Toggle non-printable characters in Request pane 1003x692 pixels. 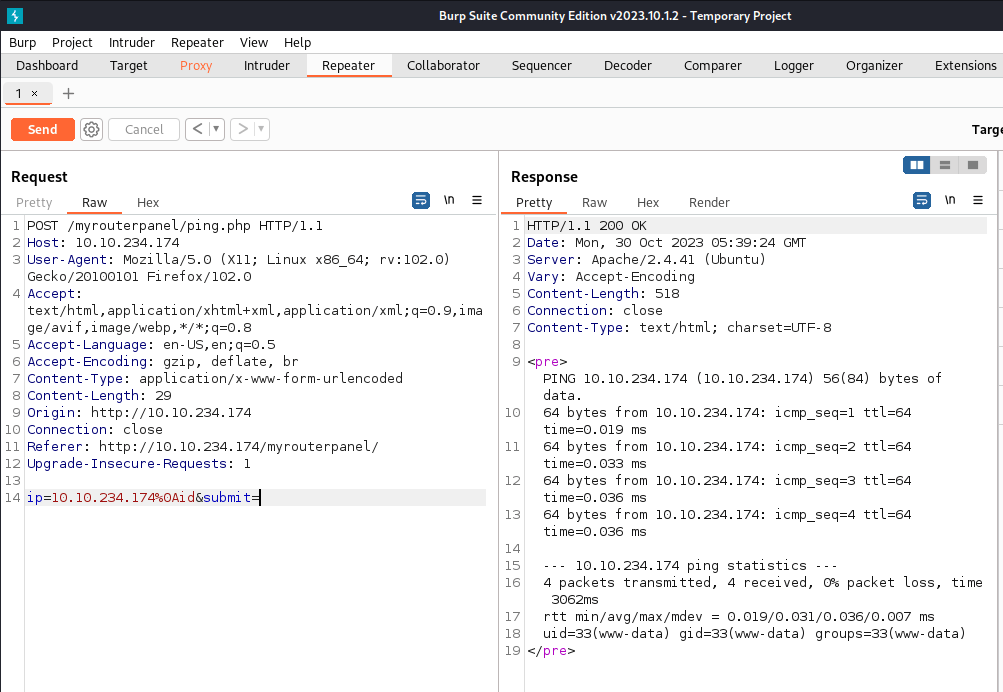[449, 200]
